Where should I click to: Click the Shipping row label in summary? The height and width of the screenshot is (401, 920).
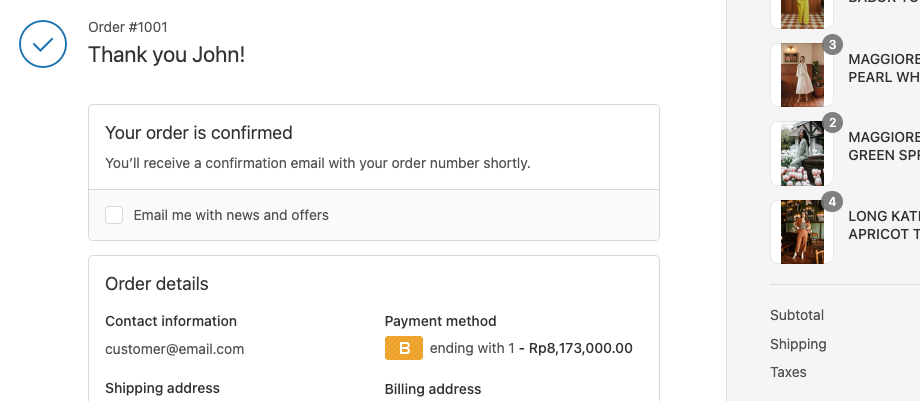click(798, 344)
